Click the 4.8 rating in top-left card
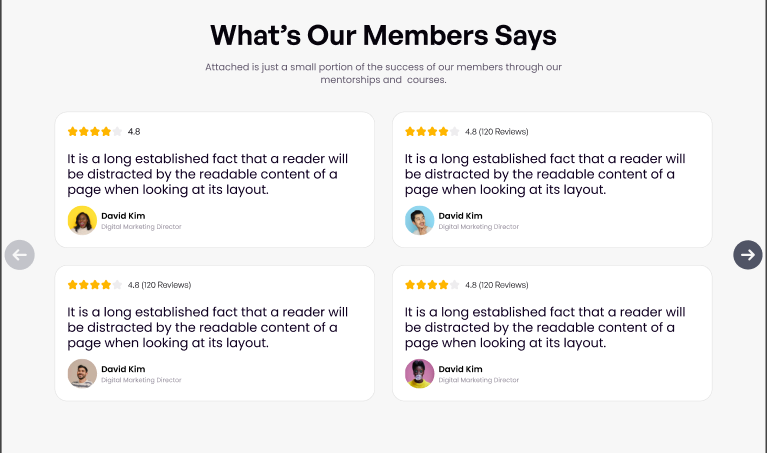Screen dimensions: 767x453 tap(134, 131)
